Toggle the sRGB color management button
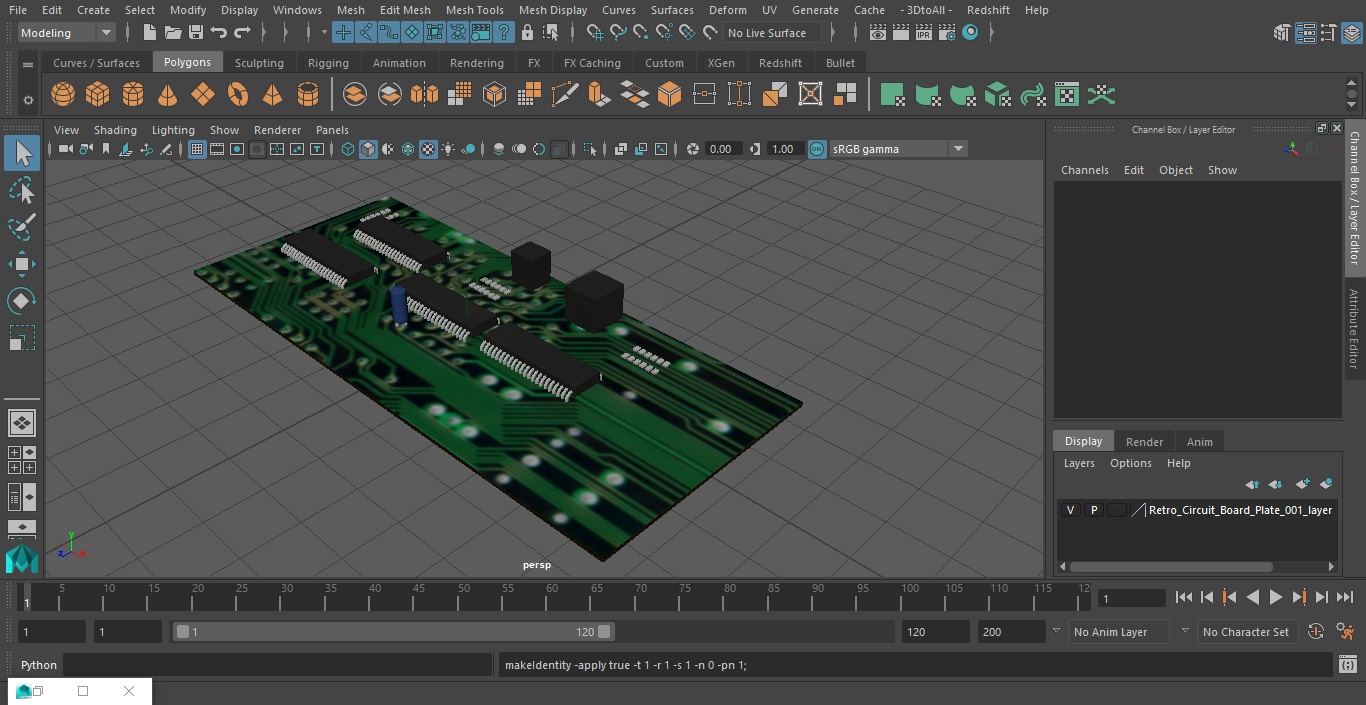 pyautogui.click(x=817, y=149)
